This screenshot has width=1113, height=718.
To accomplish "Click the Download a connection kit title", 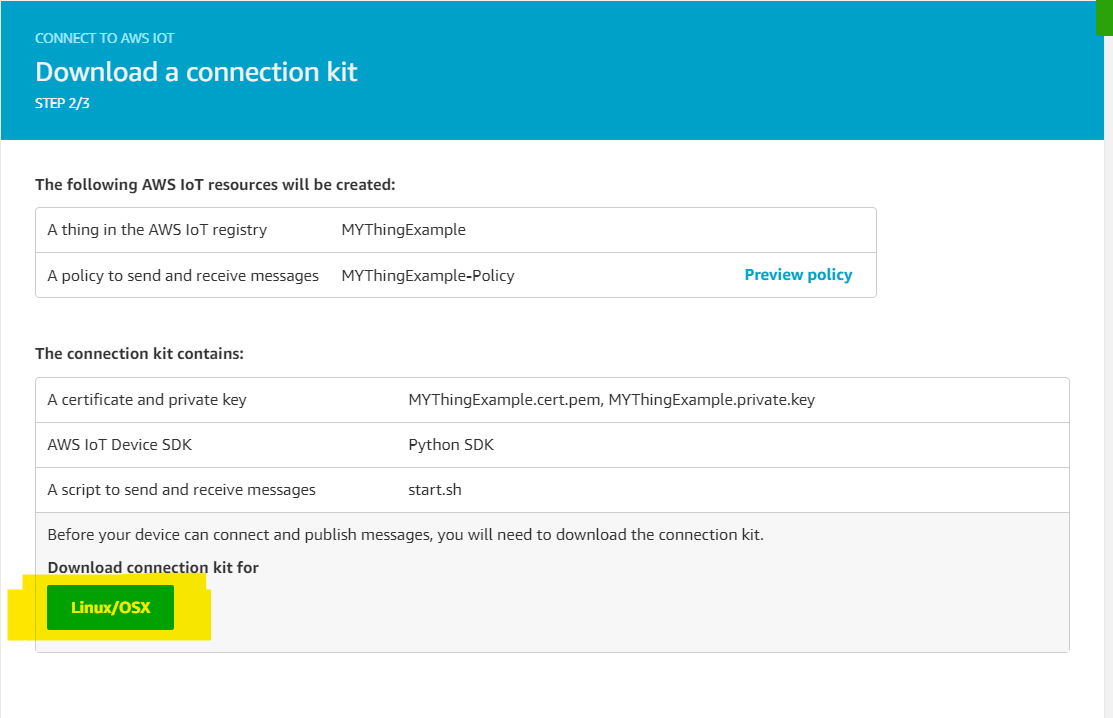I will coord(196,72).
